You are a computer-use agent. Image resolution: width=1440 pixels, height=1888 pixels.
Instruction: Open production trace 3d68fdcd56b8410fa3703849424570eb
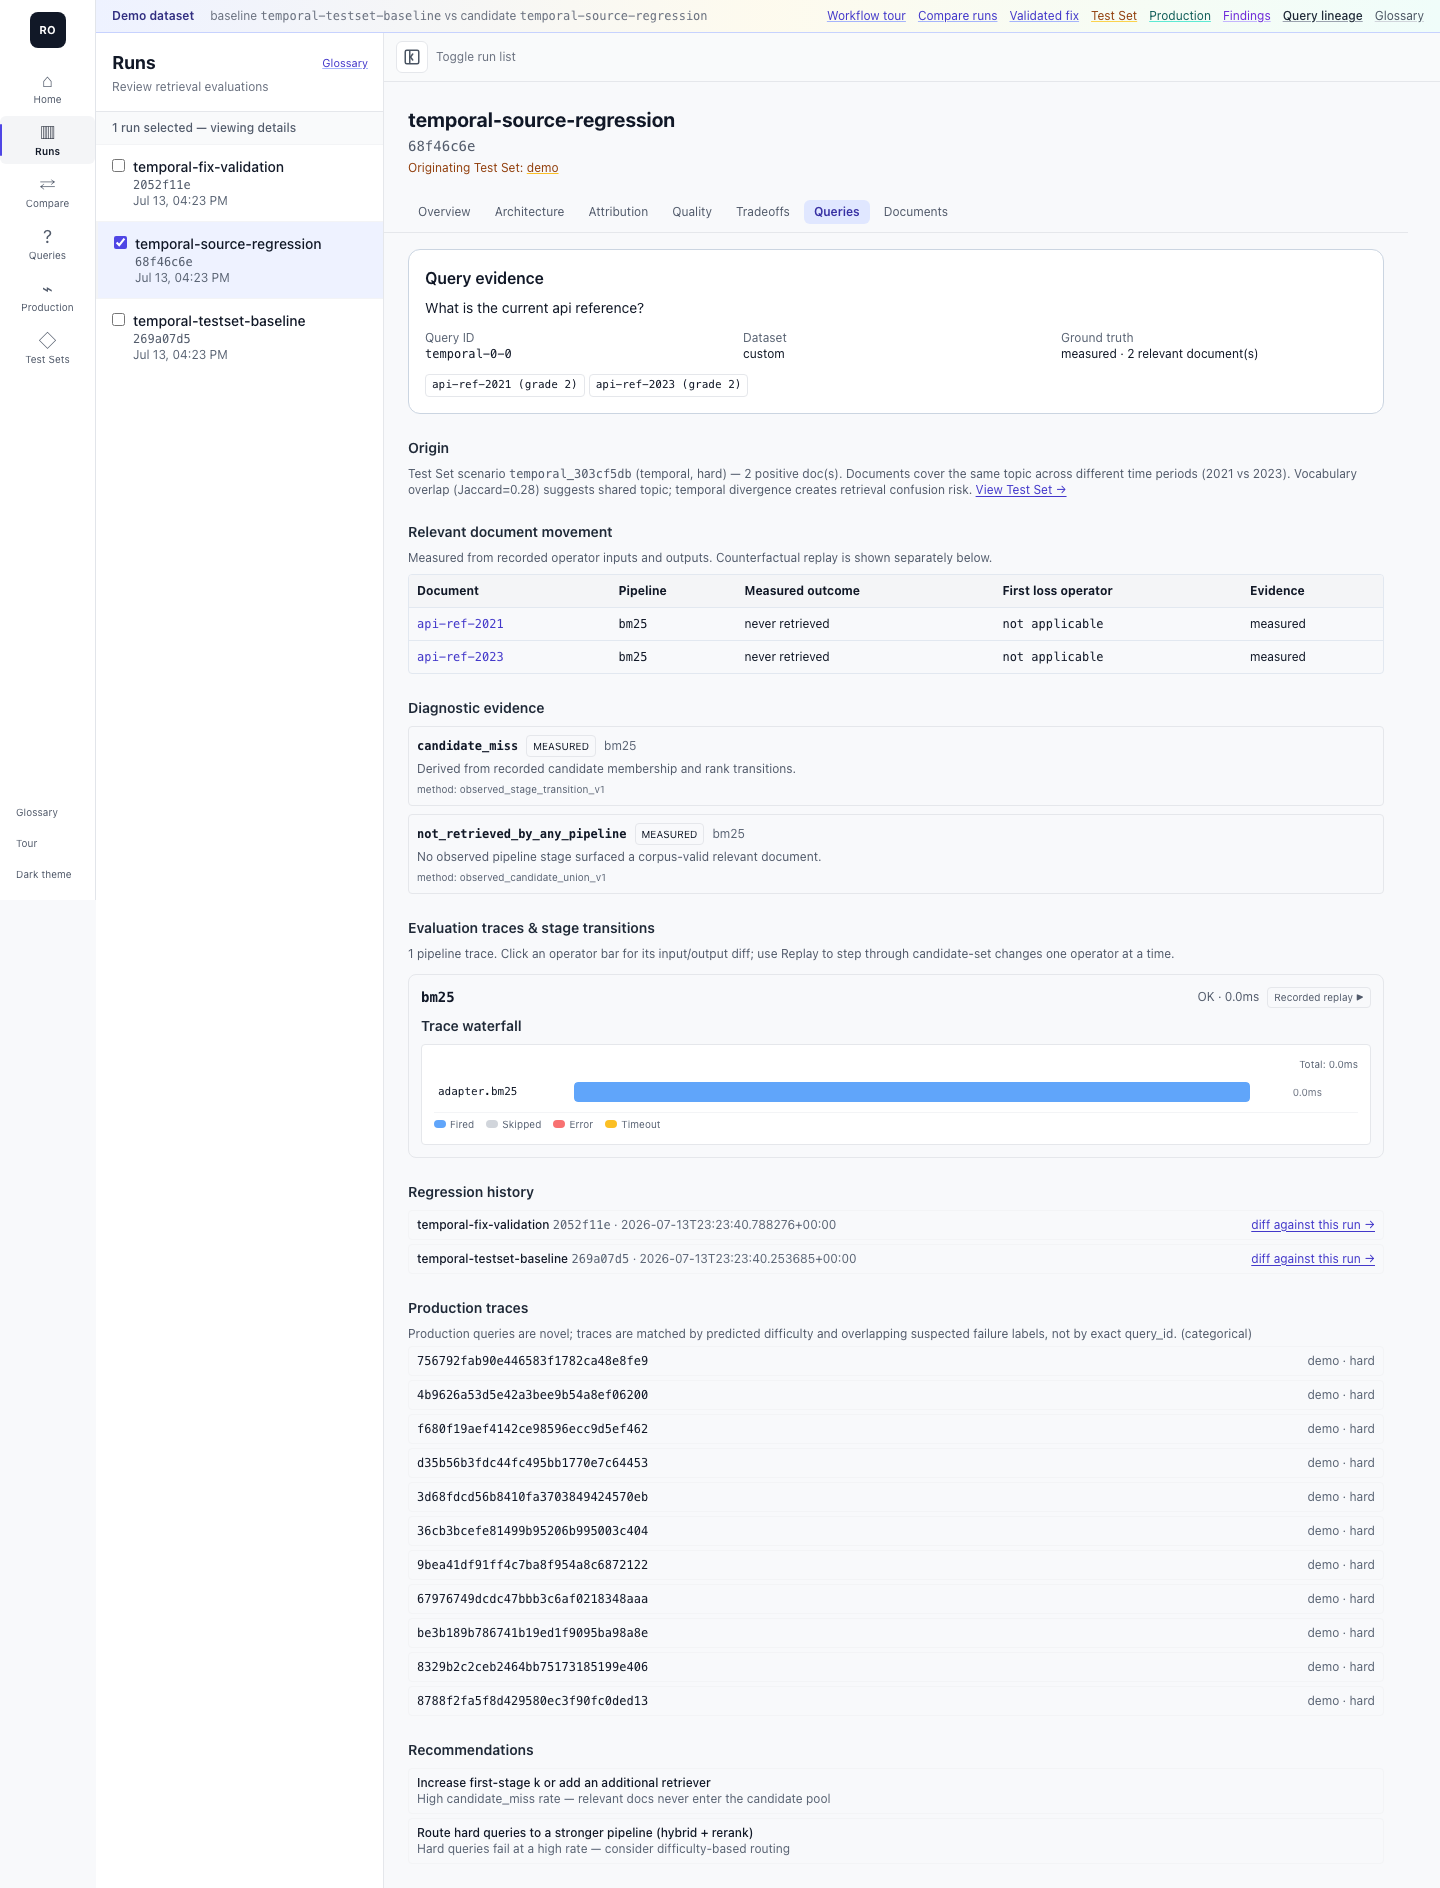coord(896,1497)
